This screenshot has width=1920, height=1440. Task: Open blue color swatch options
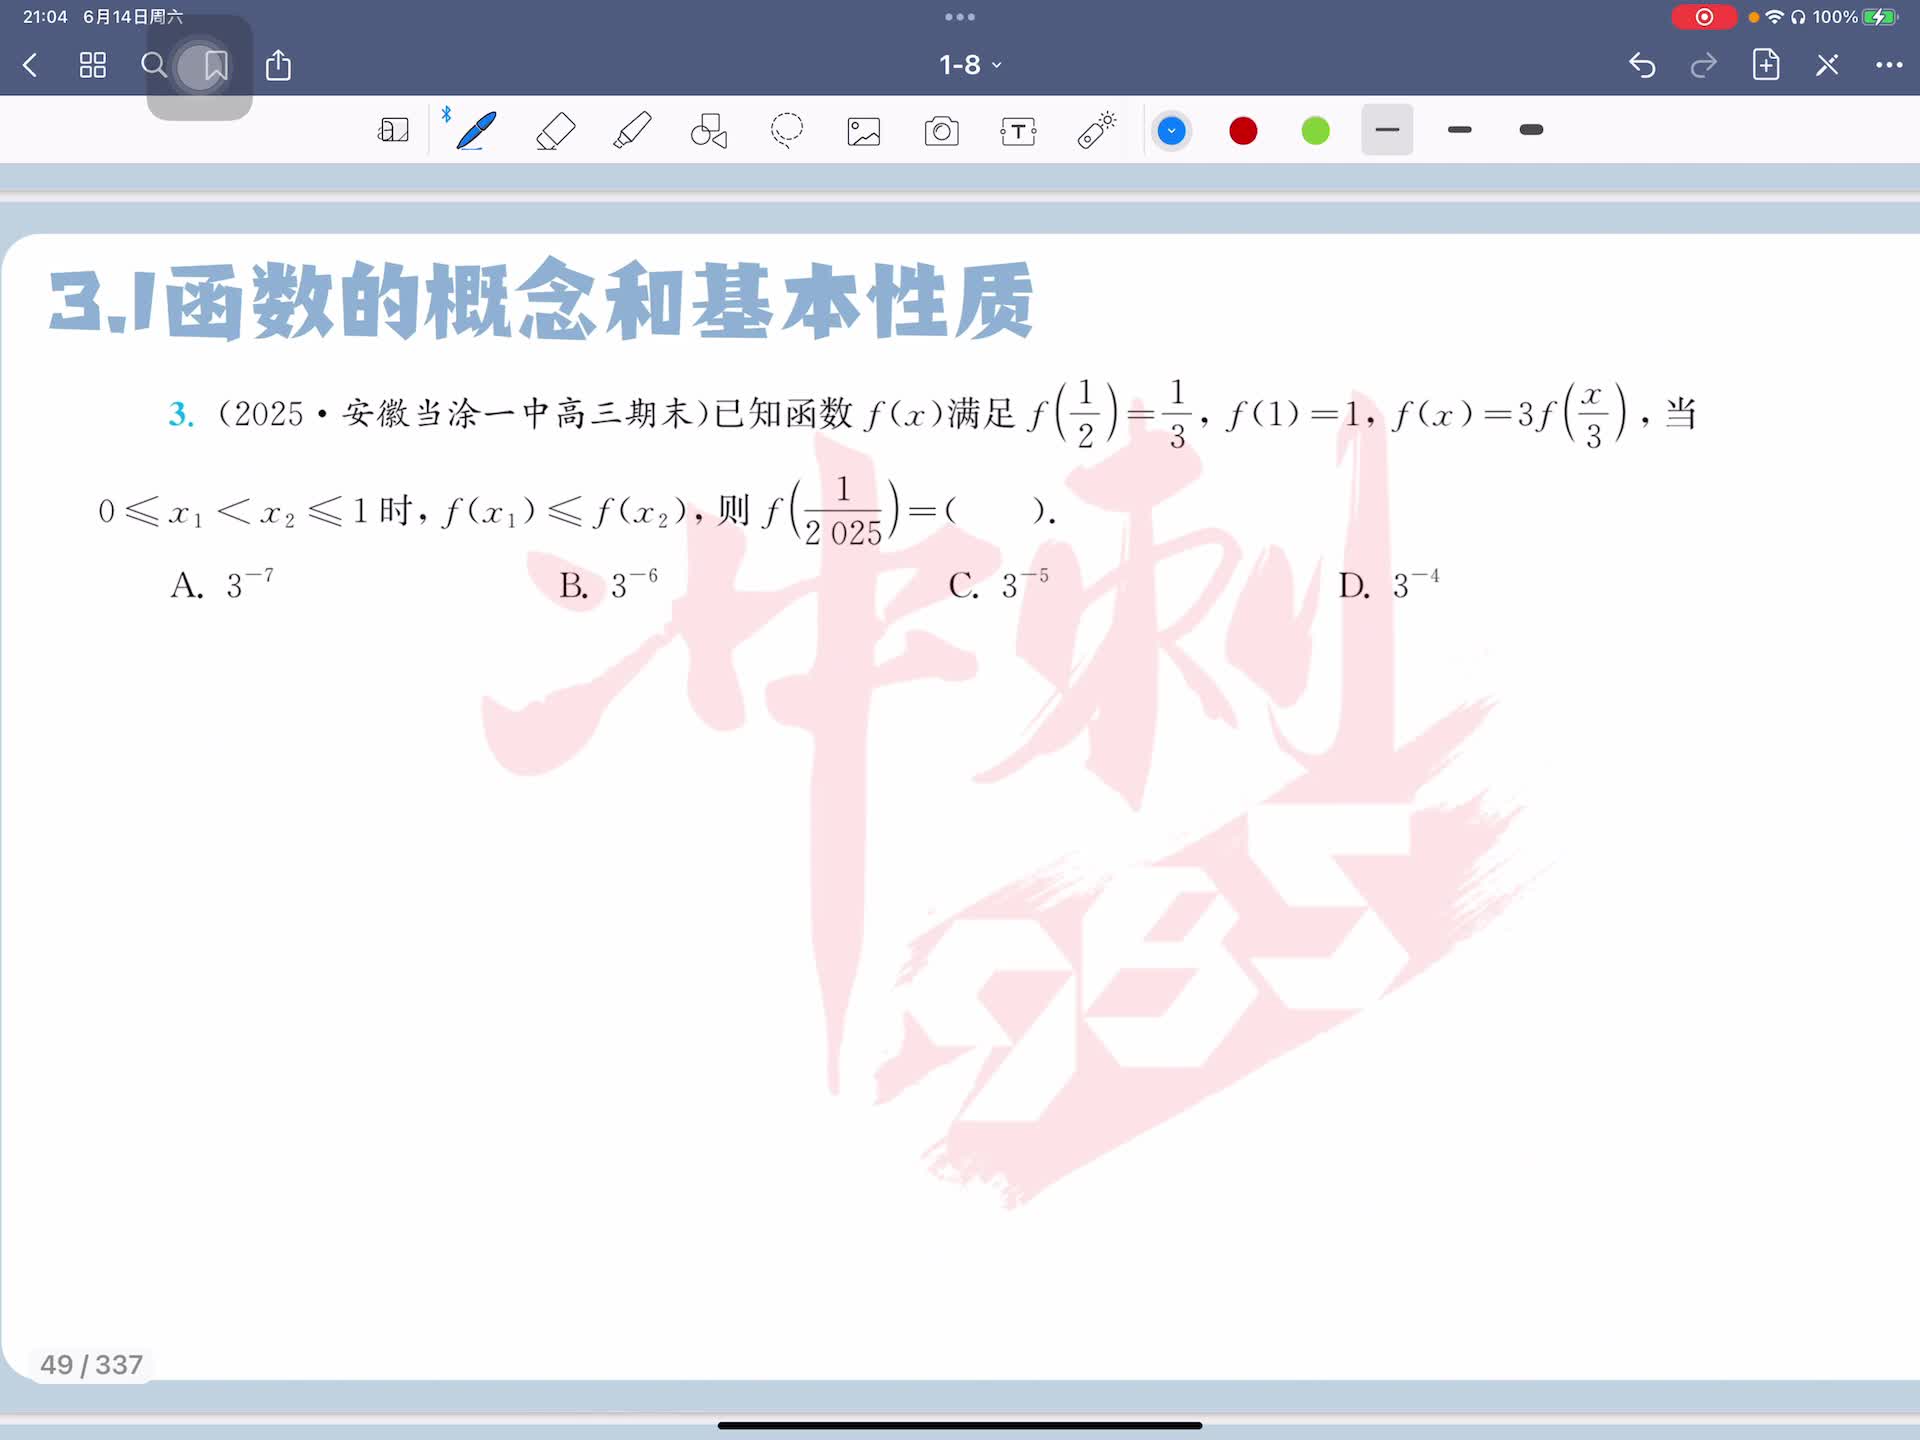point(1171,131)
